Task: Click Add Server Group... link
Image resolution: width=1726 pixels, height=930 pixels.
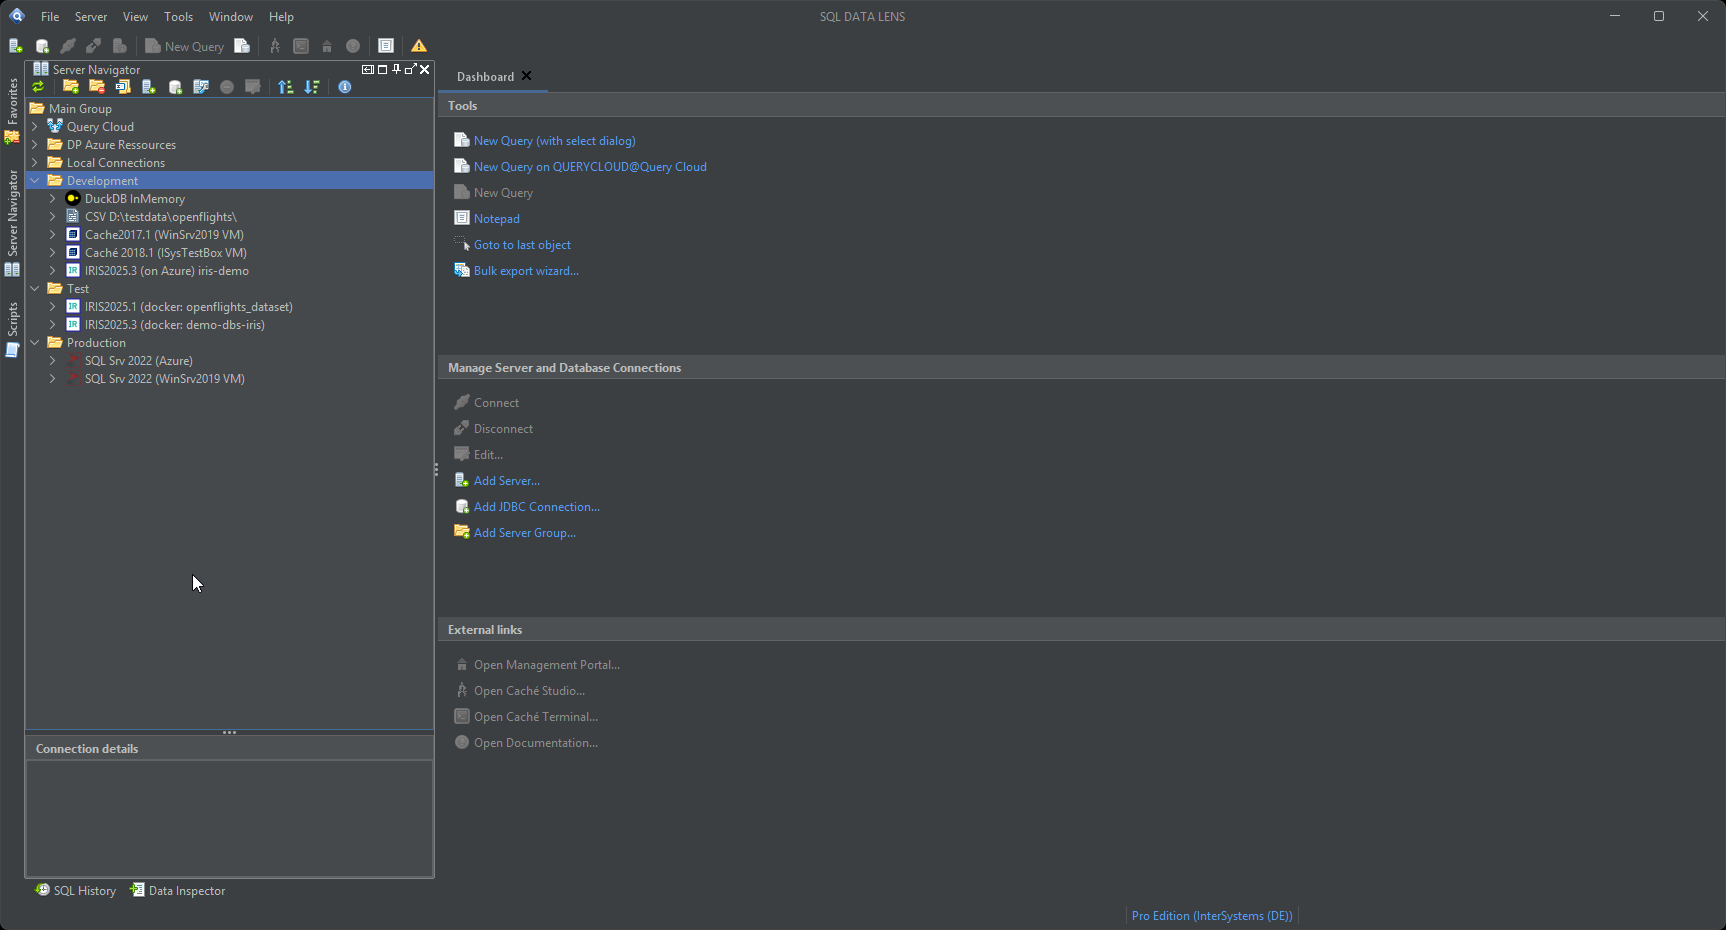Action: (525, 533)
